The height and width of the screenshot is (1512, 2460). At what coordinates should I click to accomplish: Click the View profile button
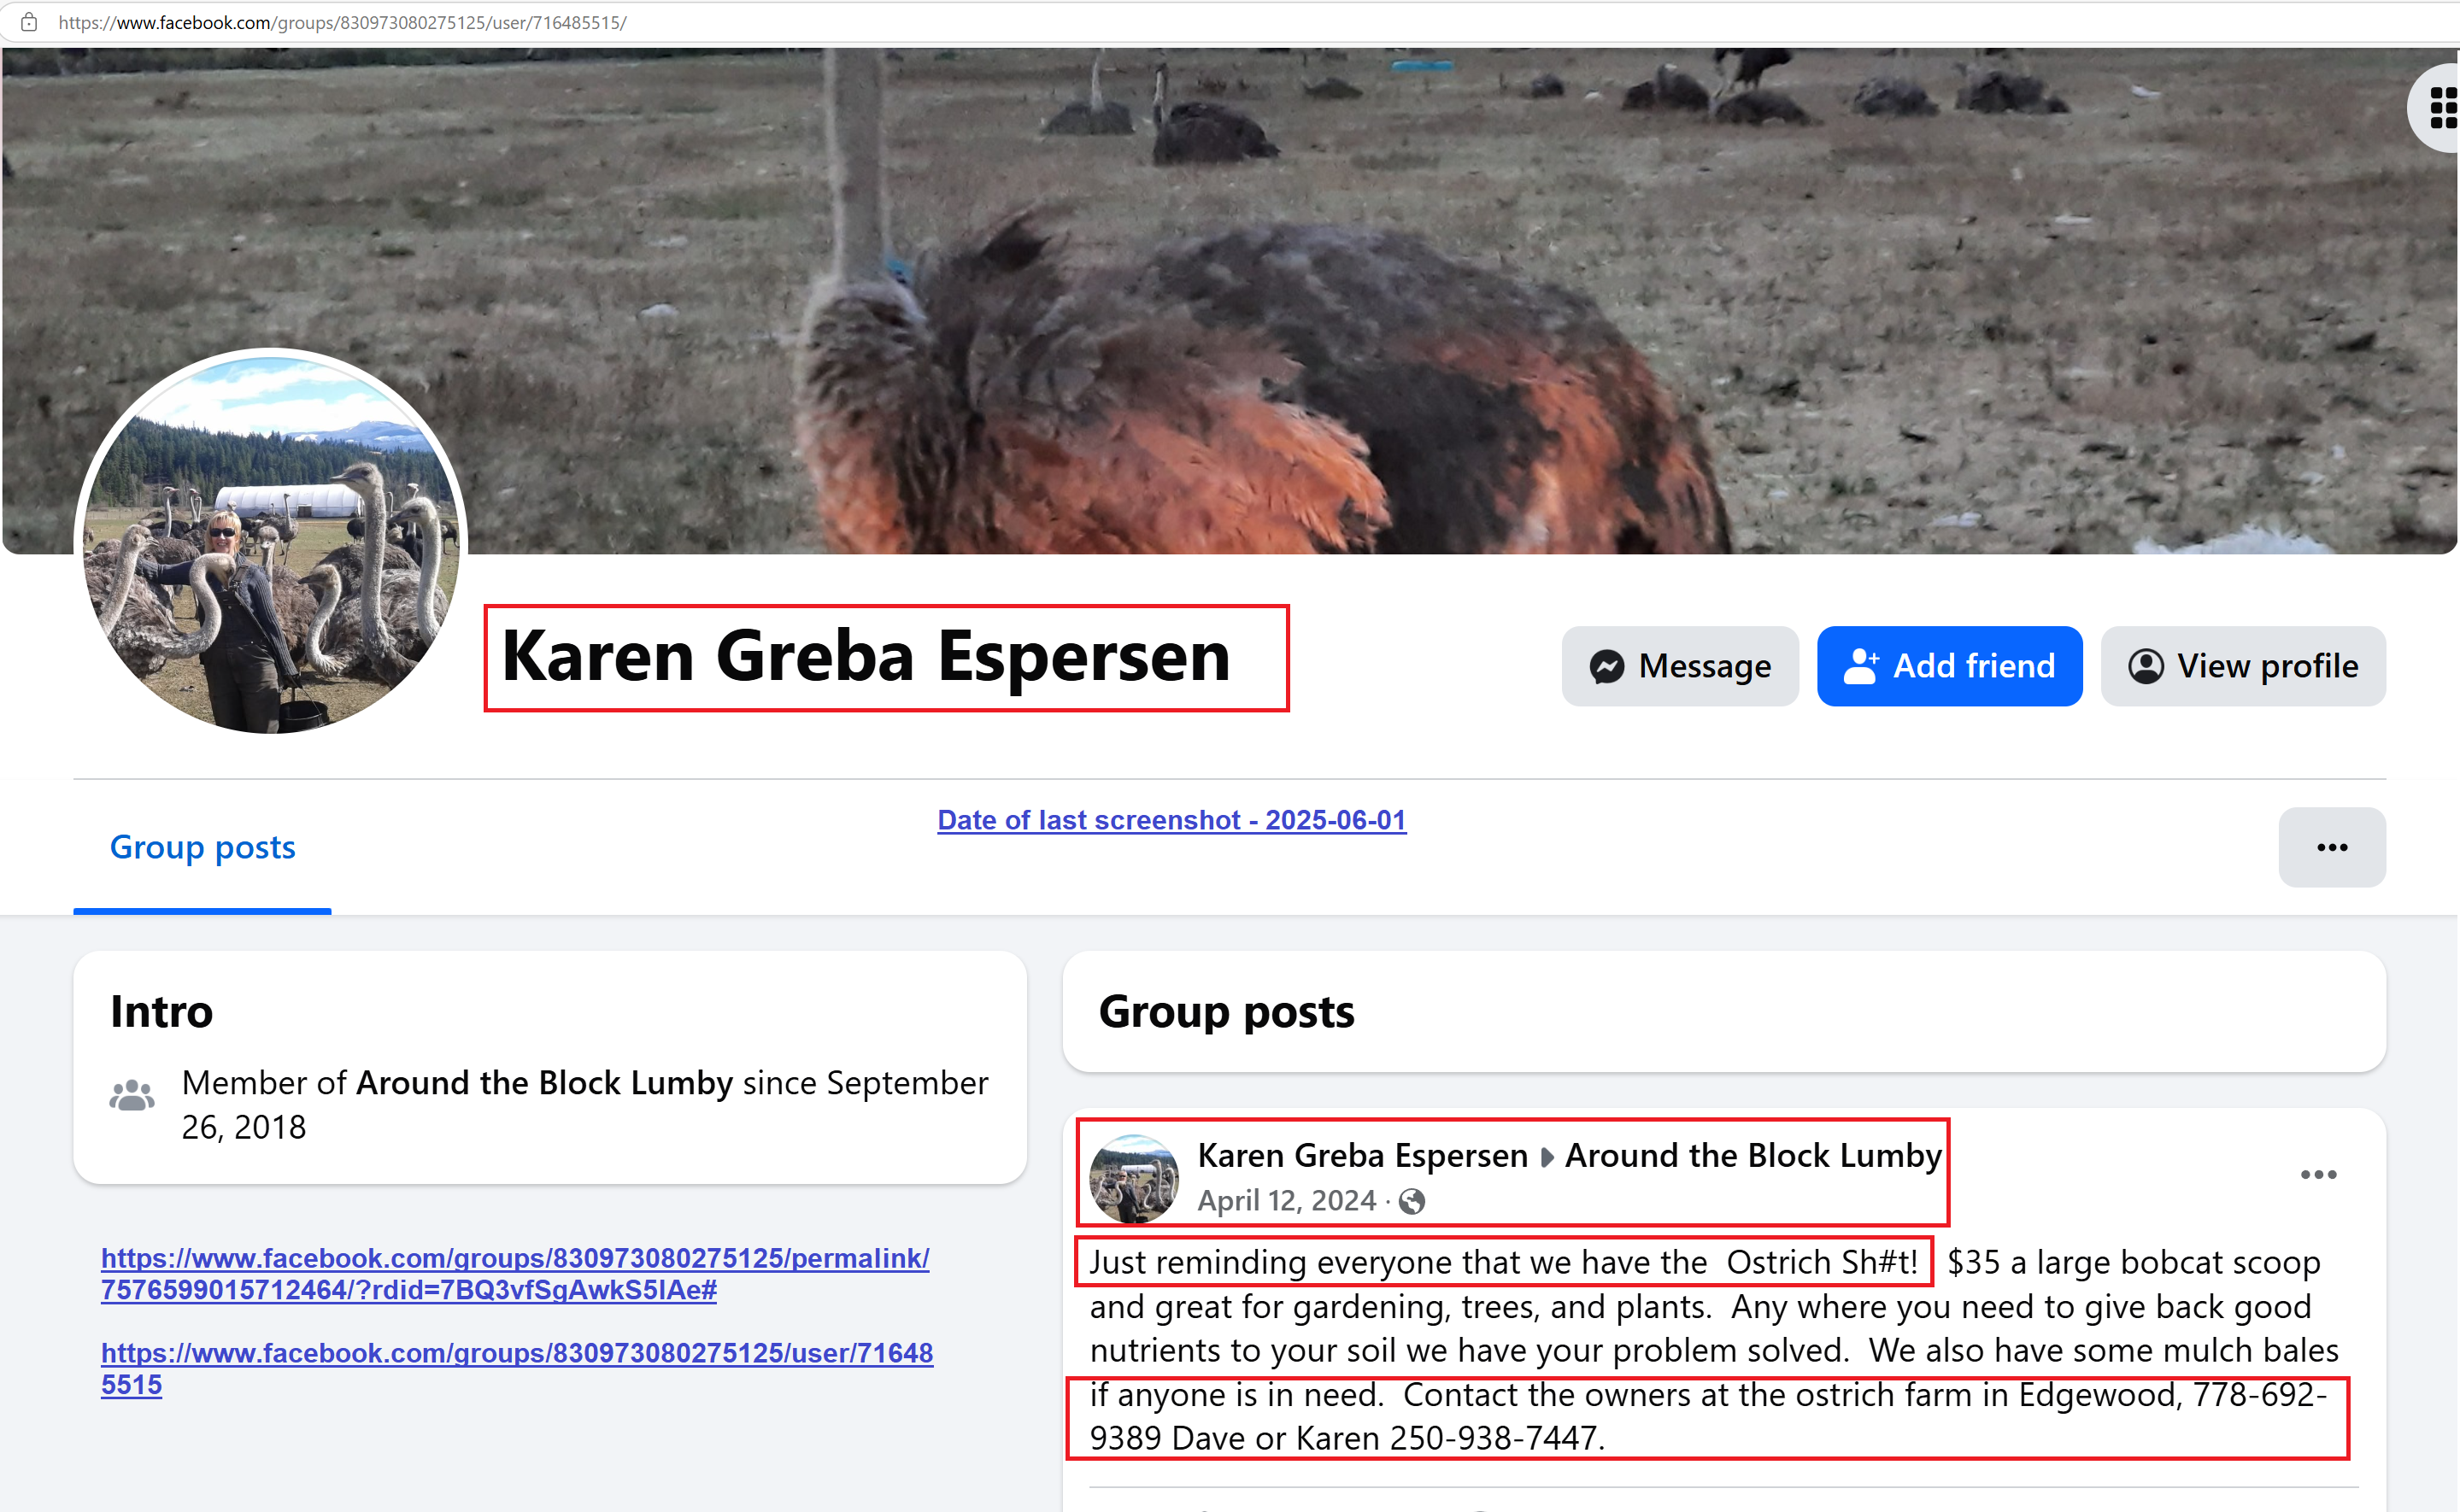point(2243,666)
